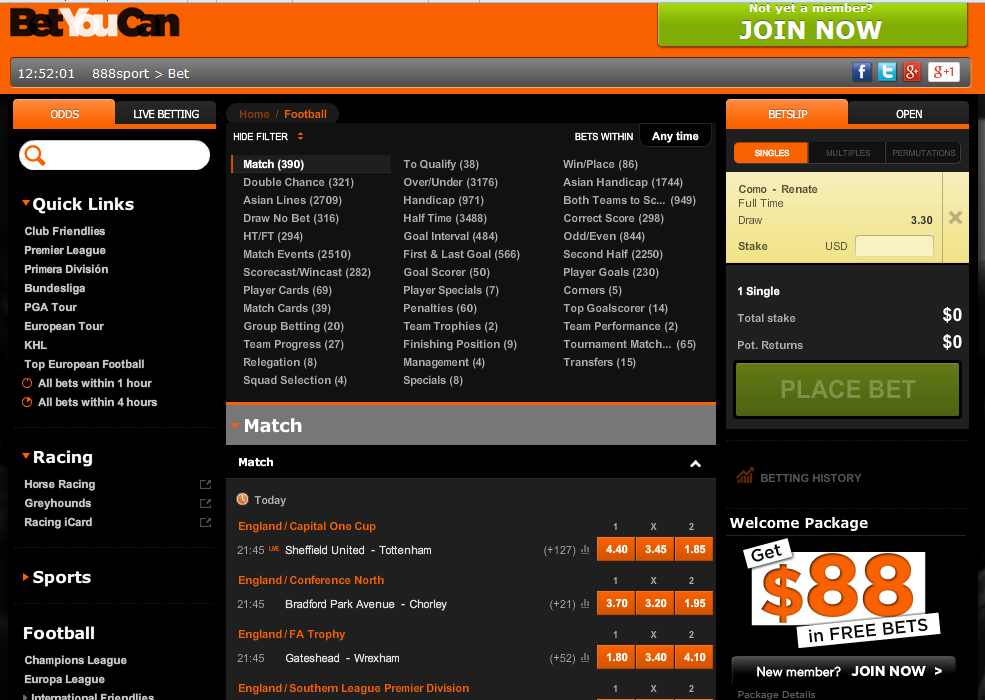
Task: Collapse the Match sub-panel with the chevron
Action: pyautogui.click(x=695, y=464)
